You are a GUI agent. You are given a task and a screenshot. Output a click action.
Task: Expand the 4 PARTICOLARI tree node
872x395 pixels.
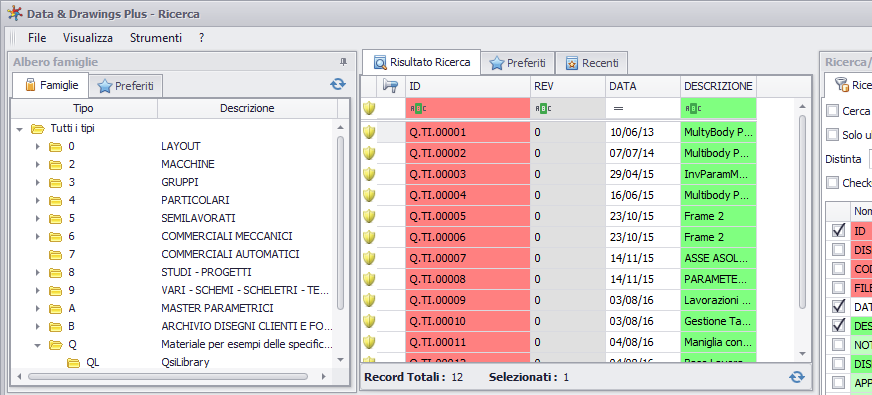38,200
